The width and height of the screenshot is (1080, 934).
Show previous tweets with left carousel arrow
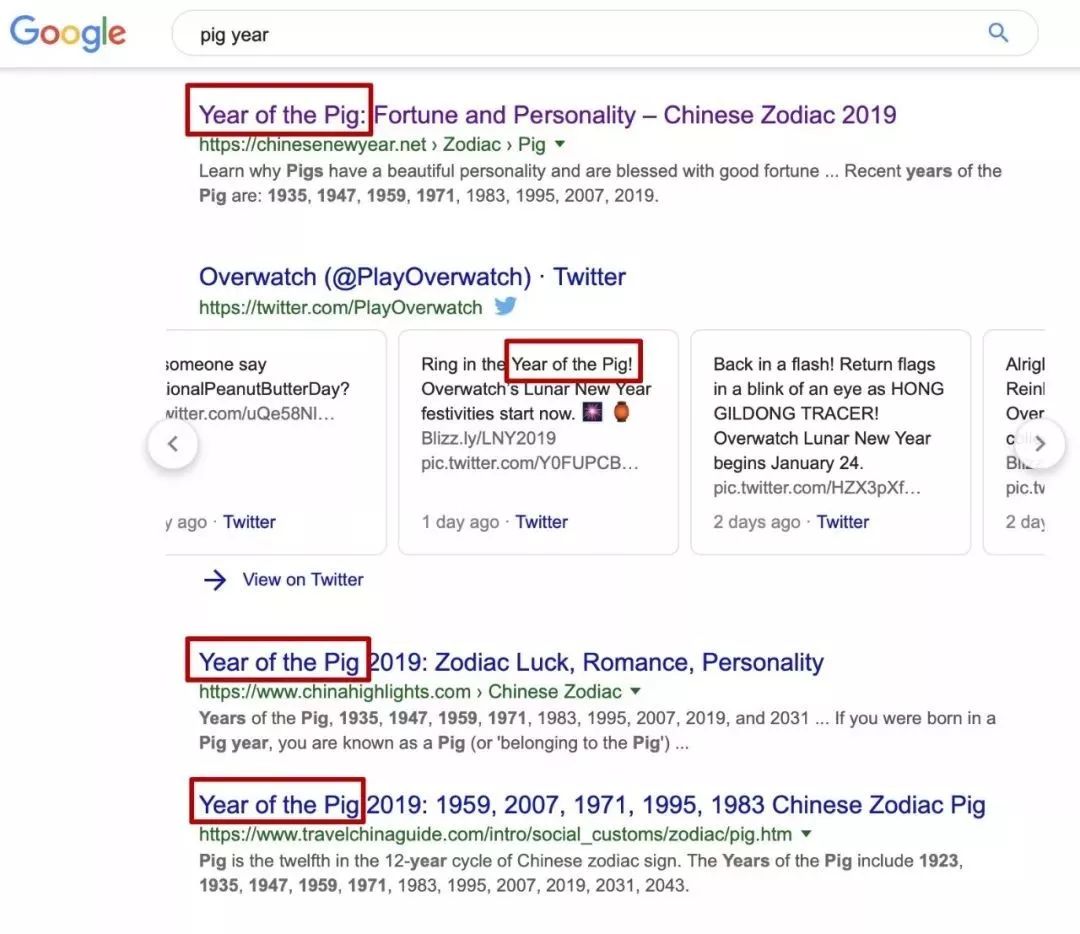coord(173,444)
